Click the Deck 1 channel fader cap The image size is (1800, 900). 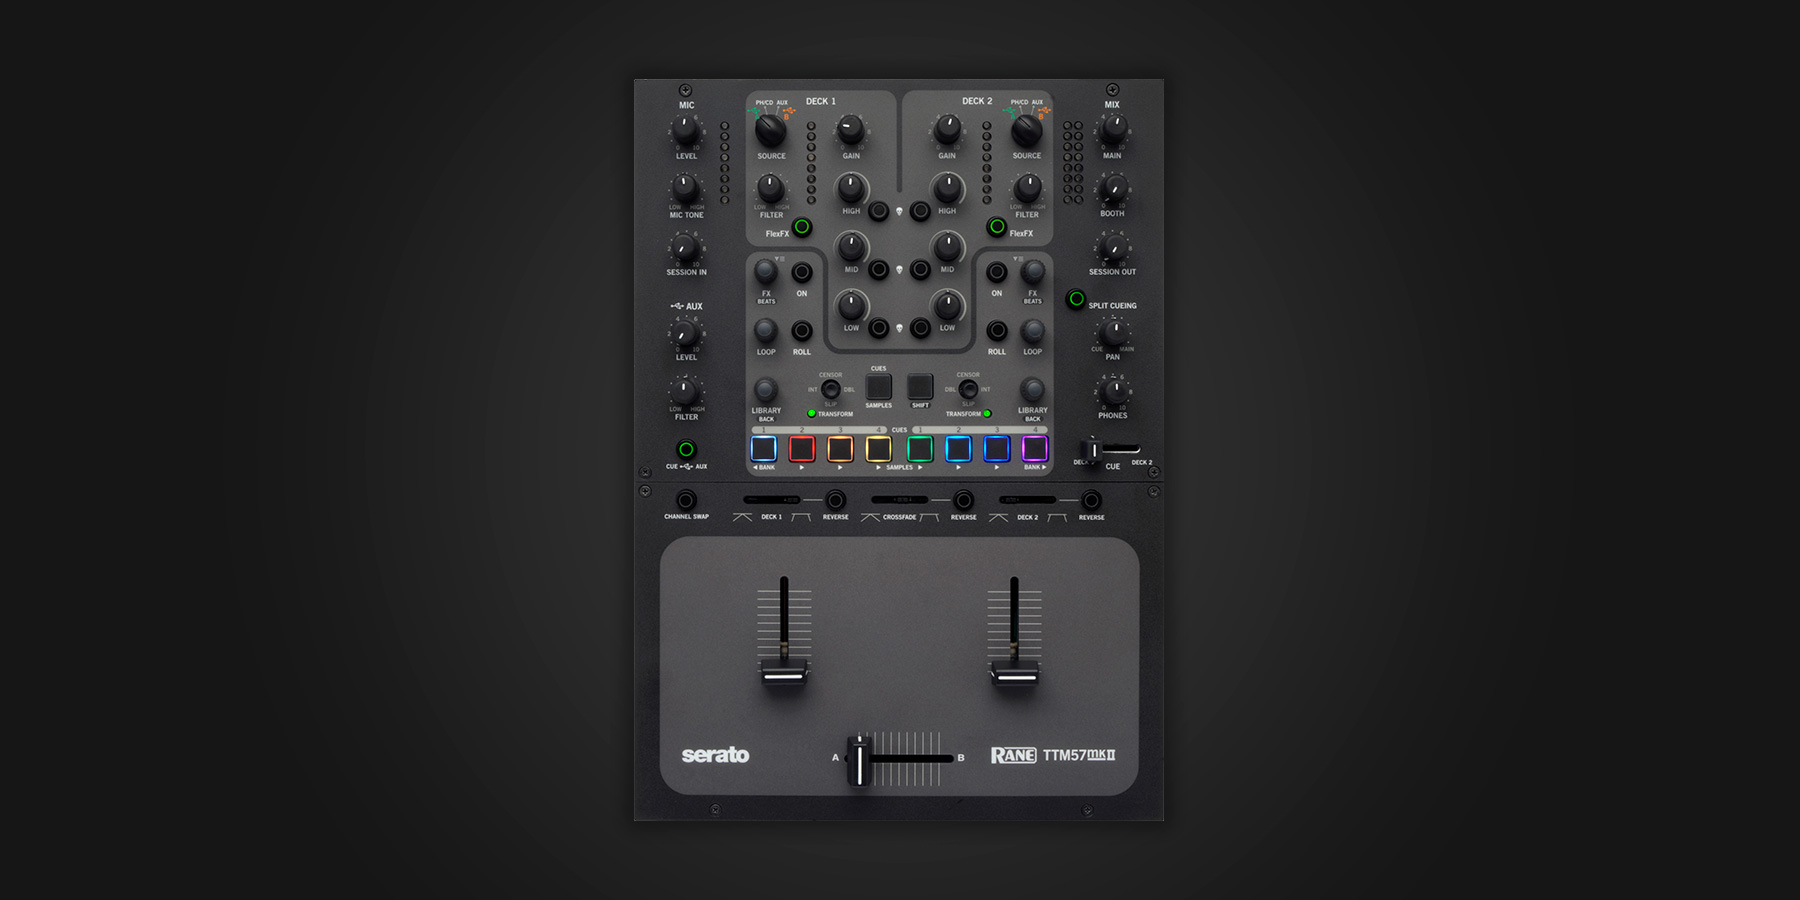(x=784, y=673)
